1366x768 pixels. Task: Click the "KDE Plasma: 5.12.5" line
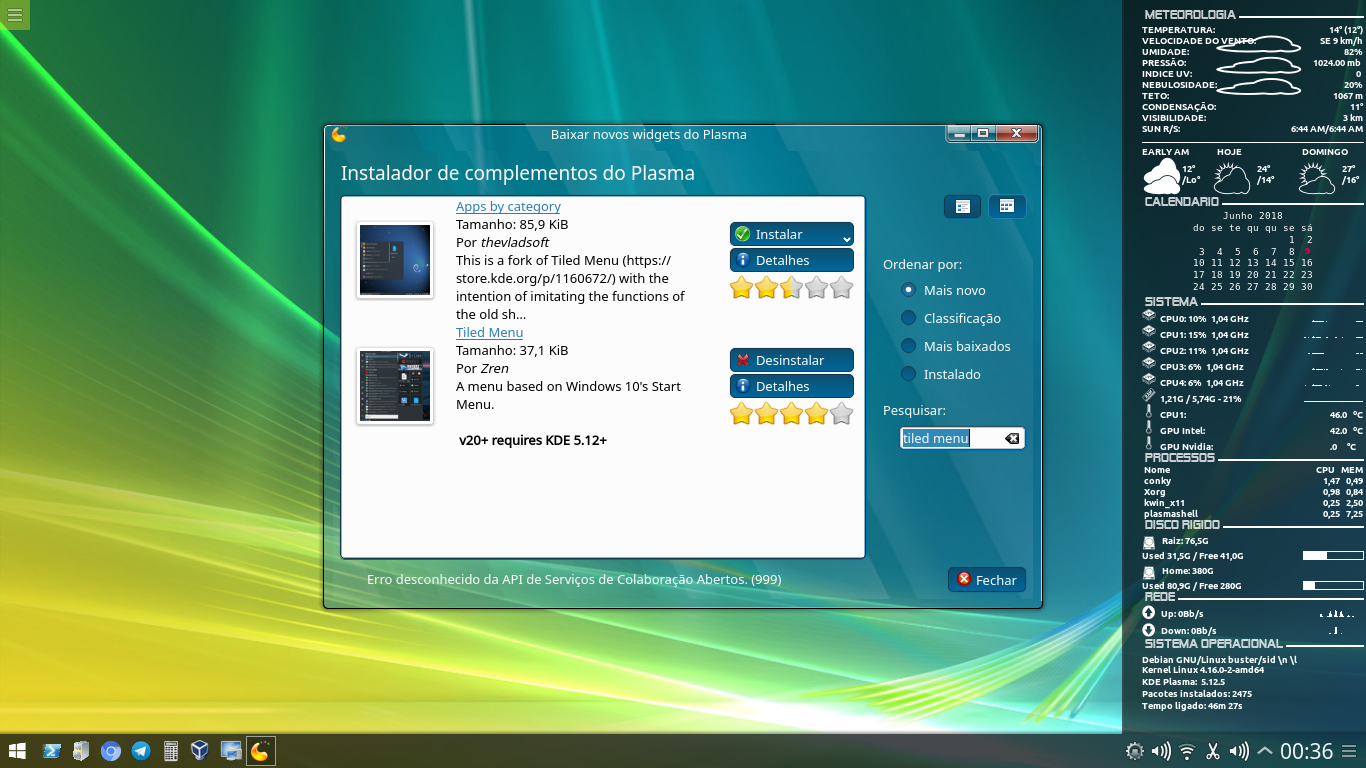pyautogui.click(x=1184, y=681)
